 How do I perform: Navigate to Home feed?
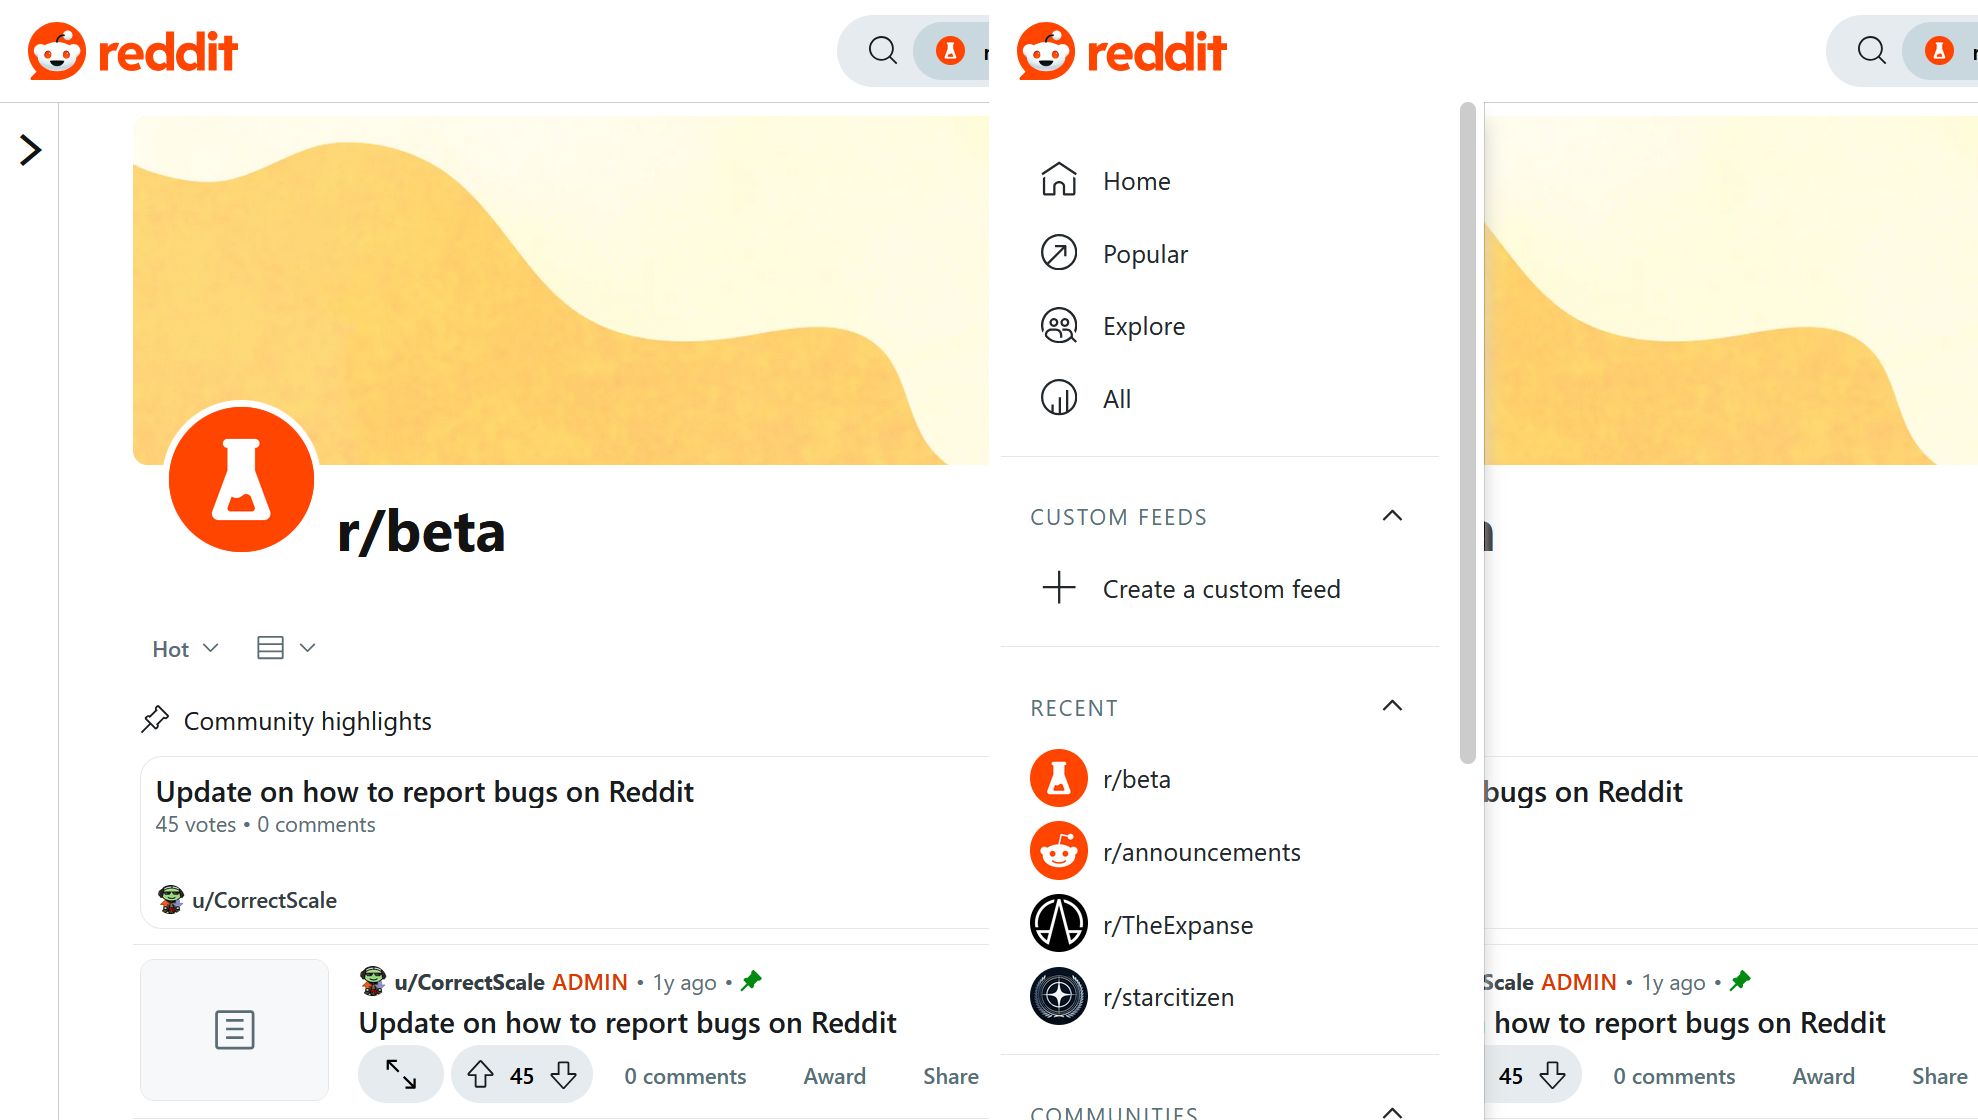[x=1138, y=181]
